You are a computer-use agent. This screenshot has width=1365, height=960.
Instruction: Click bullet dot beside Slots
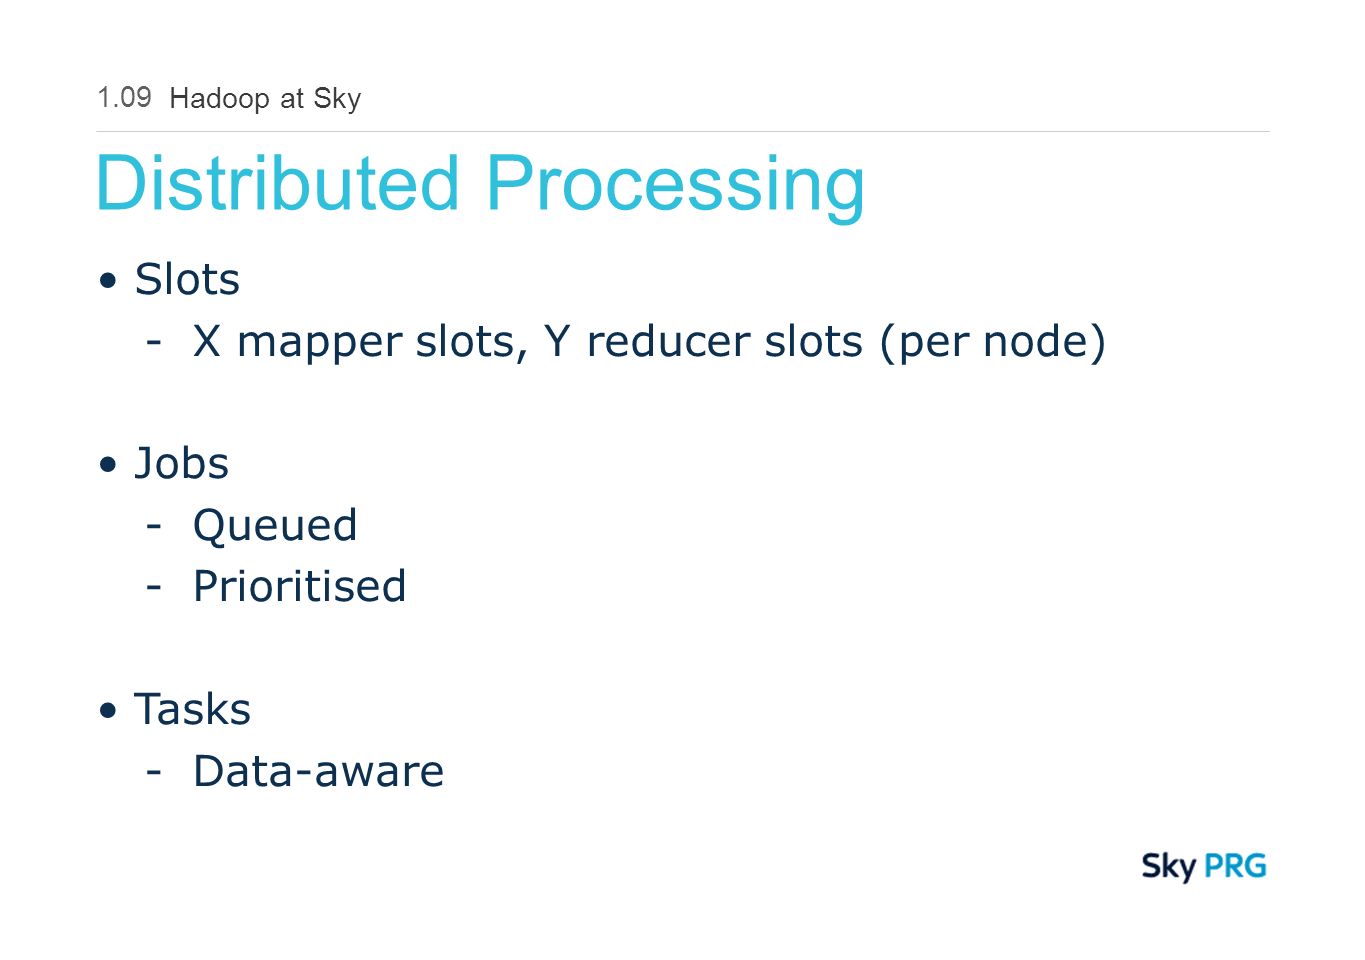pyautogui.click(x=108, y=281)
